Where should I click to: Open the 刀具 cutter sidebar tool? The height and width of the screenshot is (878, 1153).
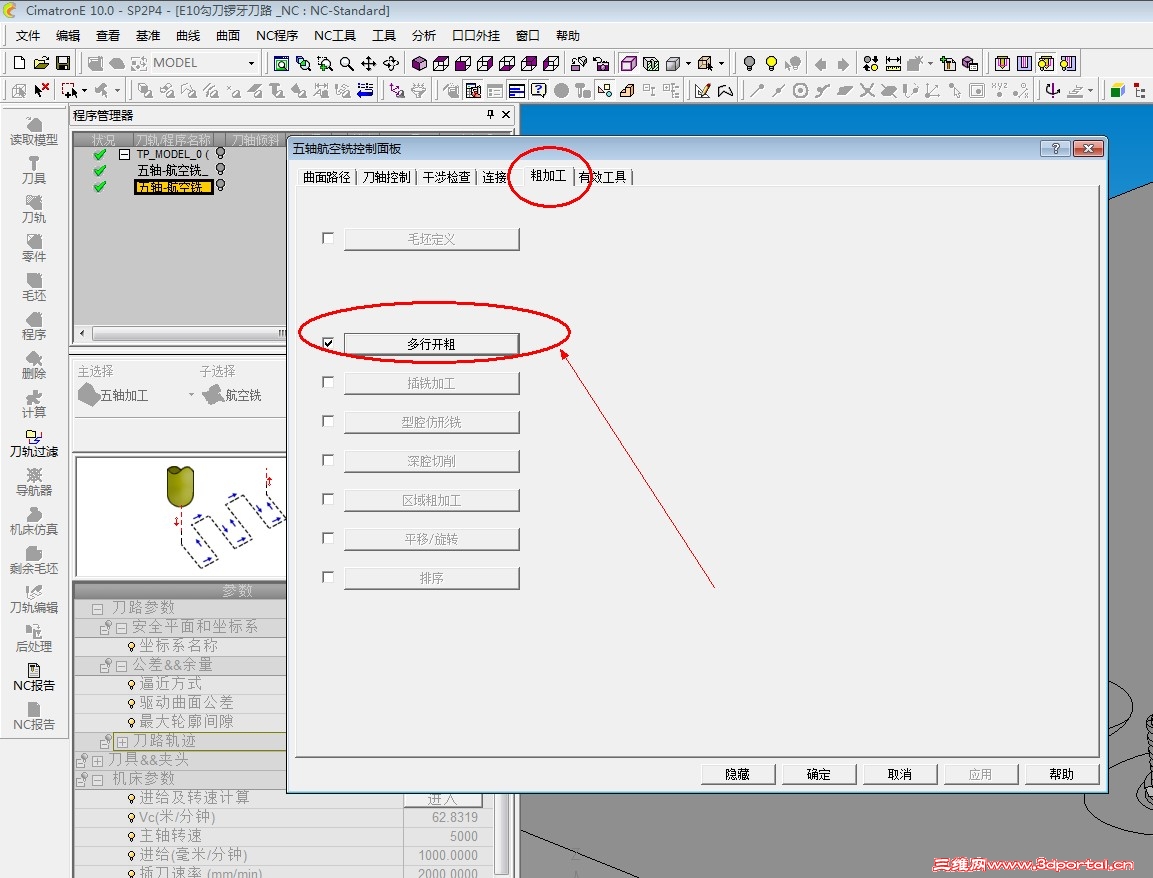(x=34, y=171)
